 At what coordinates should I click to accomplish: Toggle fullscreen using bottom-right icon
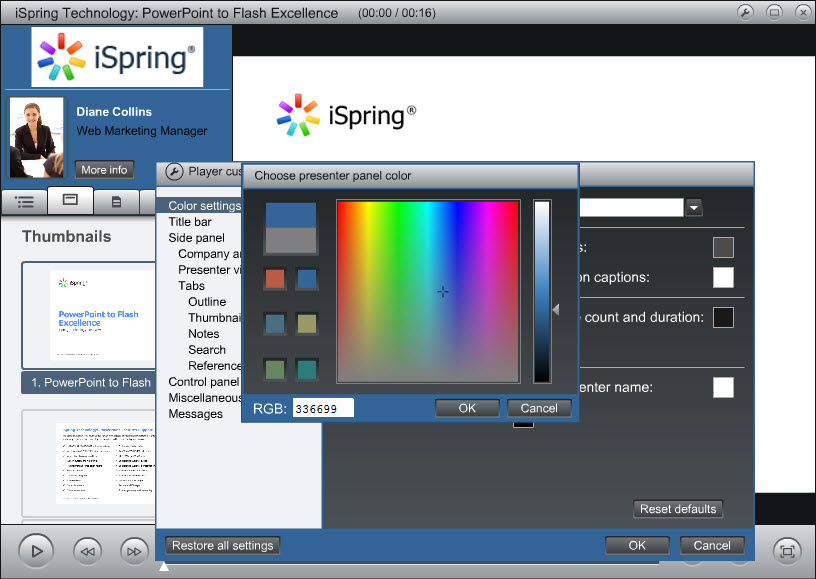(787, 551)
